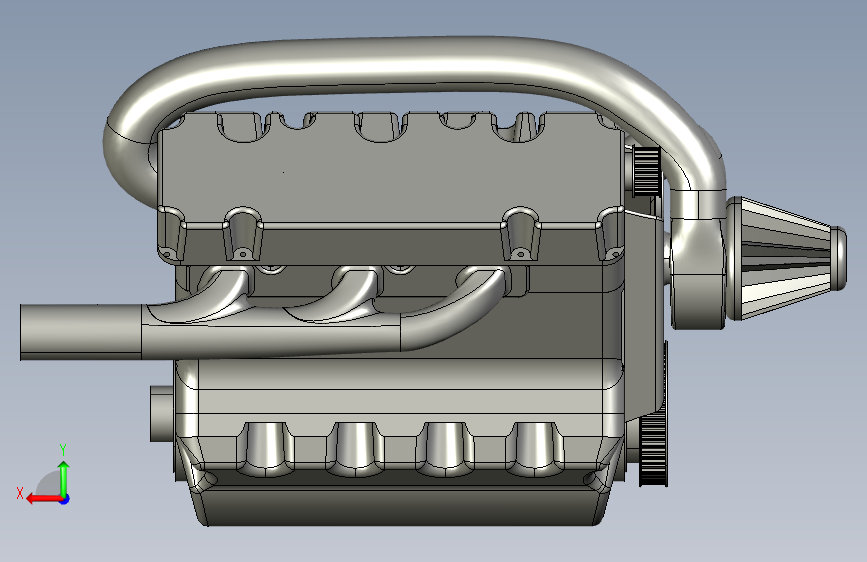The width and height of the screenshot is (867, 562).
Task: Select the straight exhaust outlet pipe end
Action: [81, 332]
